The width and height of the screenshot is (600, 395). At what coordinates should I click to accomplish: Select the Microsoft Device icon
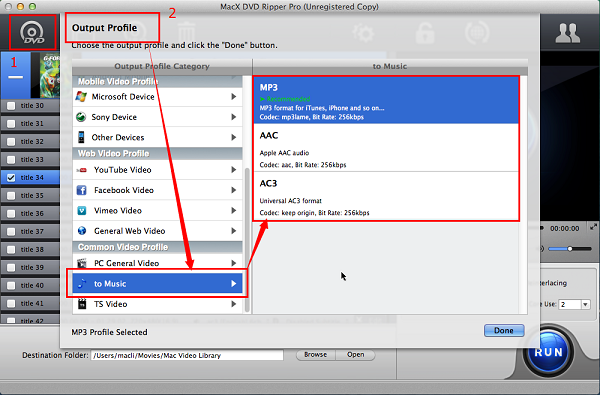click(81, 96)
